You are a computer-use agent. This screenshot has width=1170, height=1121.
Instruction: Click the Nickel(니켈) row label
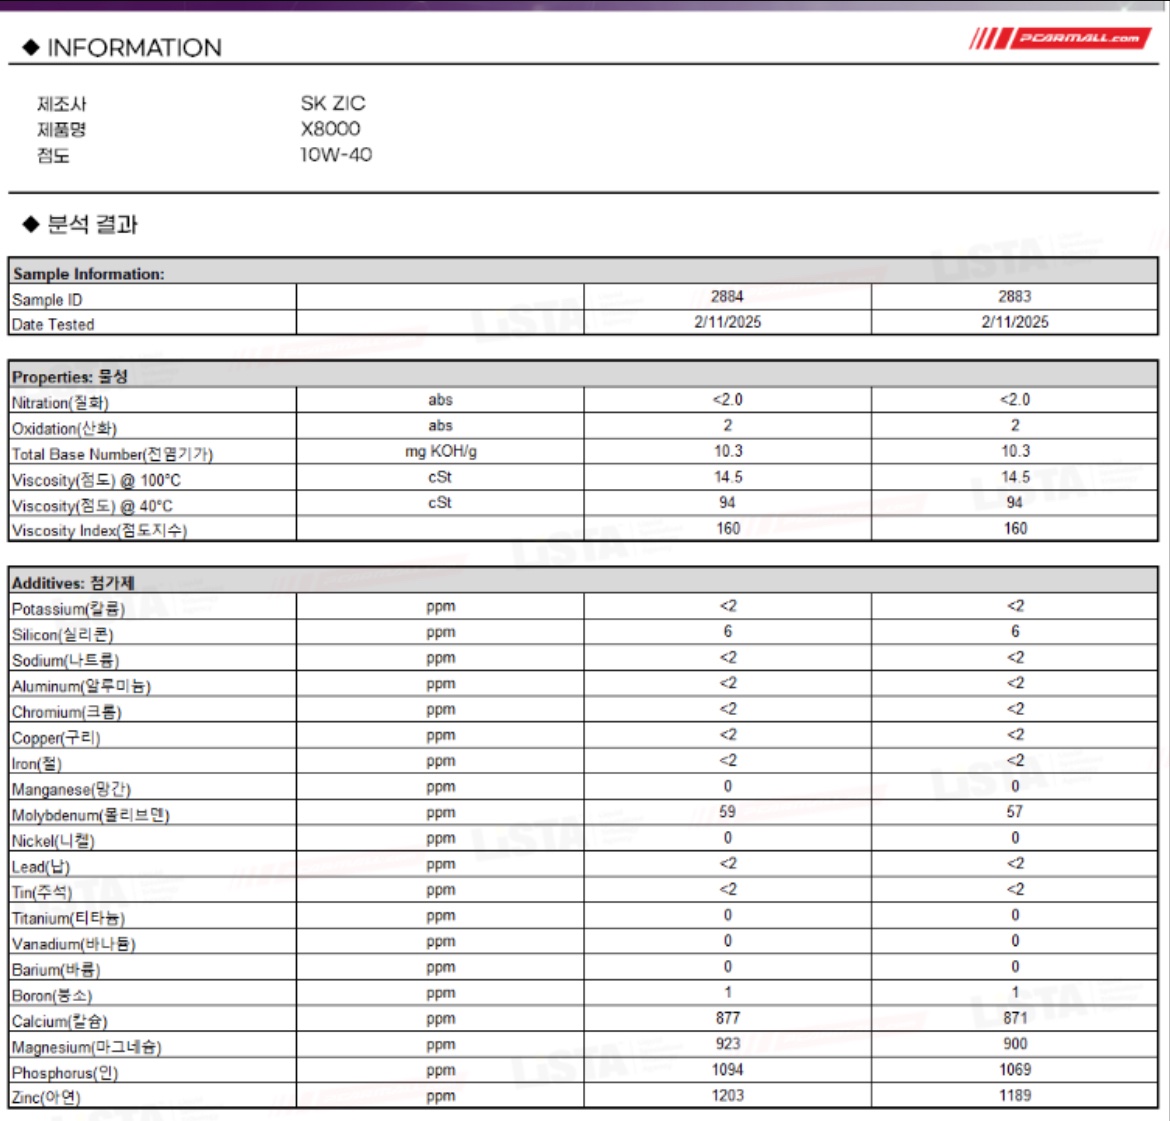pos(53,841)
